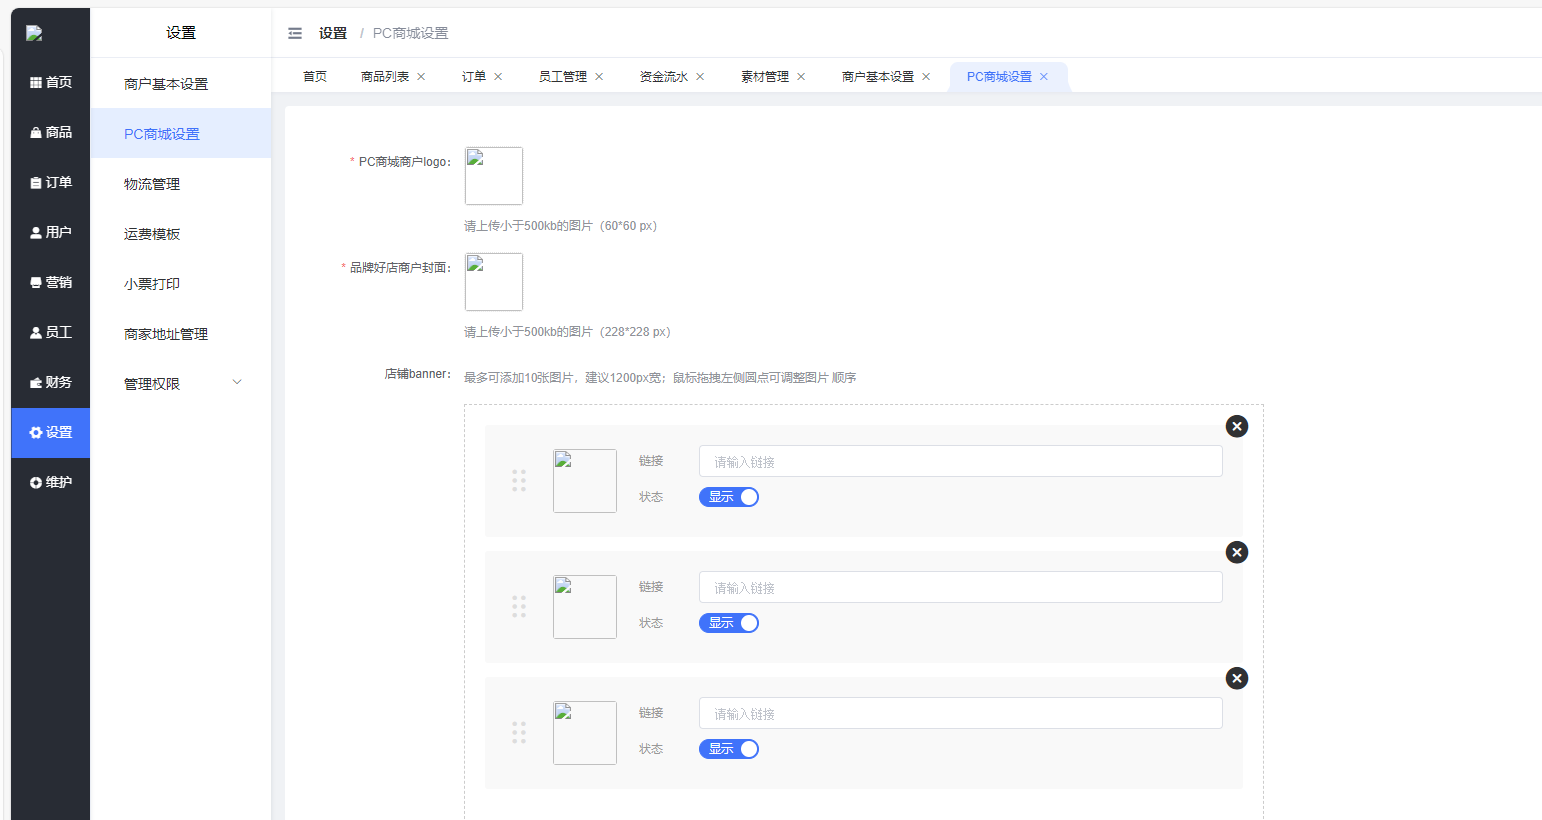
Task: Click PC商城设置 breadcrumb text
Action: coord(411,33)
